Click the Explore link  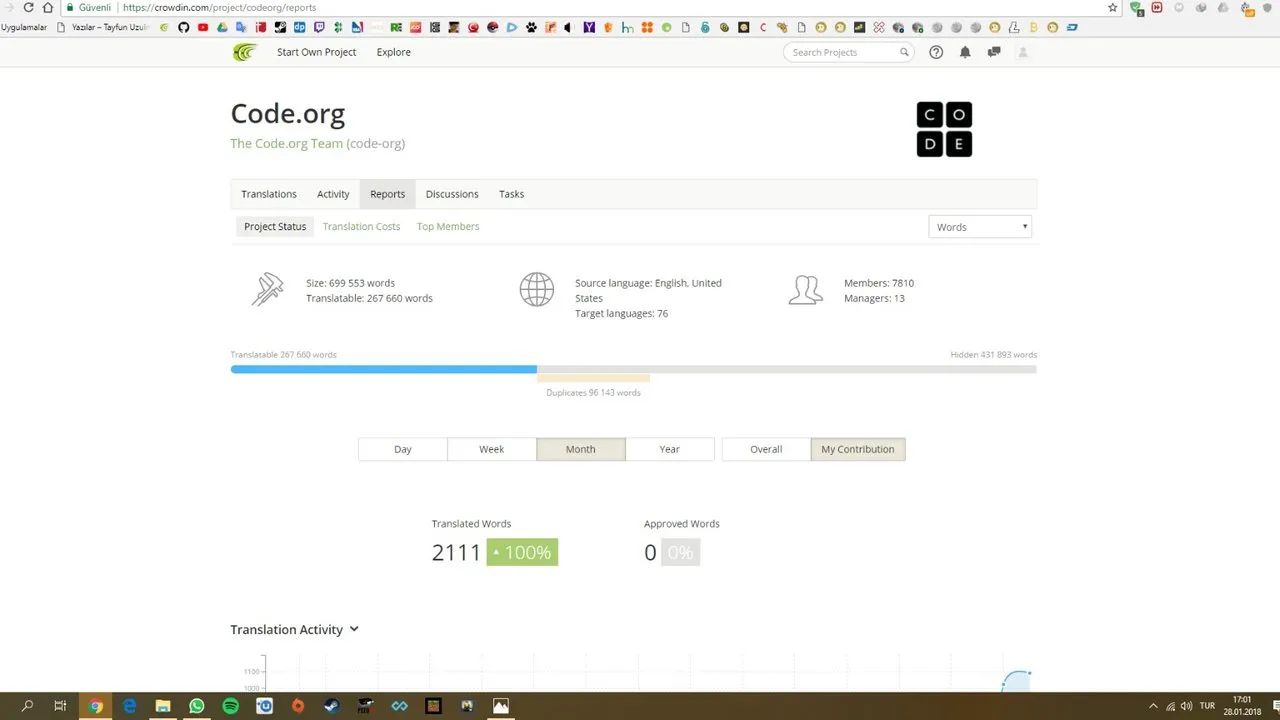pyautogui.click(x=394, y=52)
